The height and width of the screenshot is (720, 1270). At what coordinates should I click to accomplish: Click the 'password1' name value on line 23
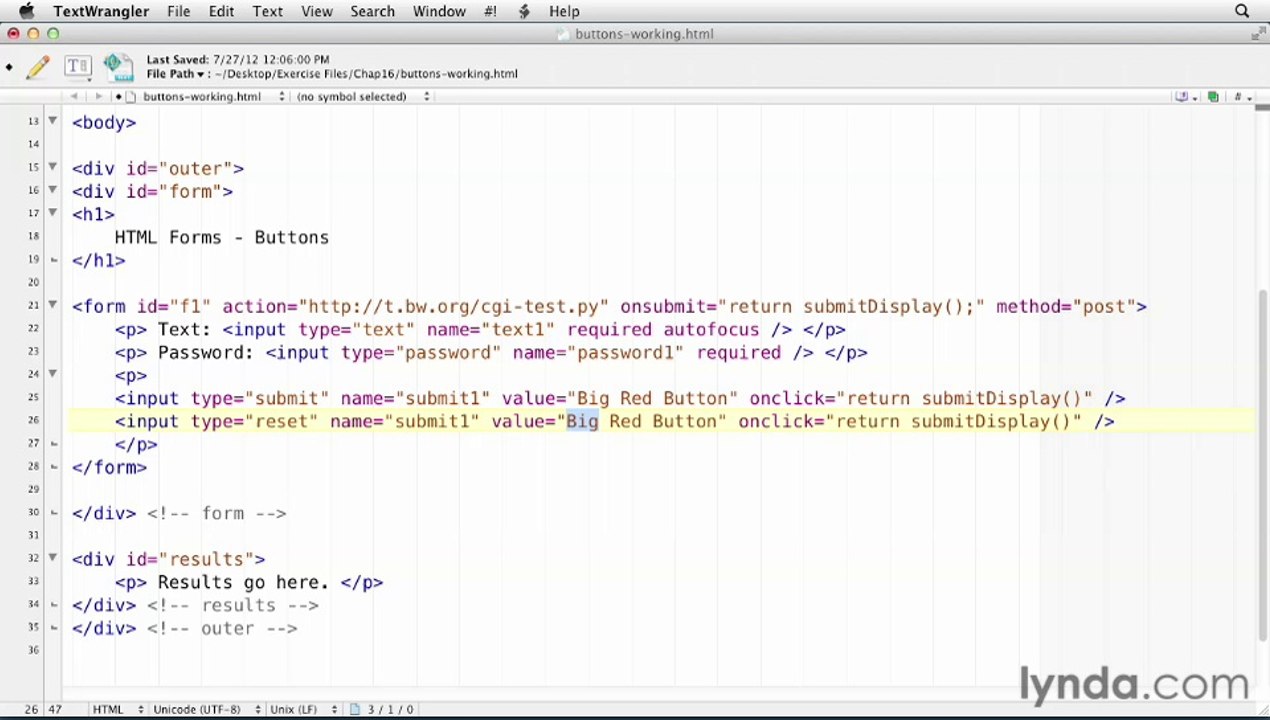(625, 352)
